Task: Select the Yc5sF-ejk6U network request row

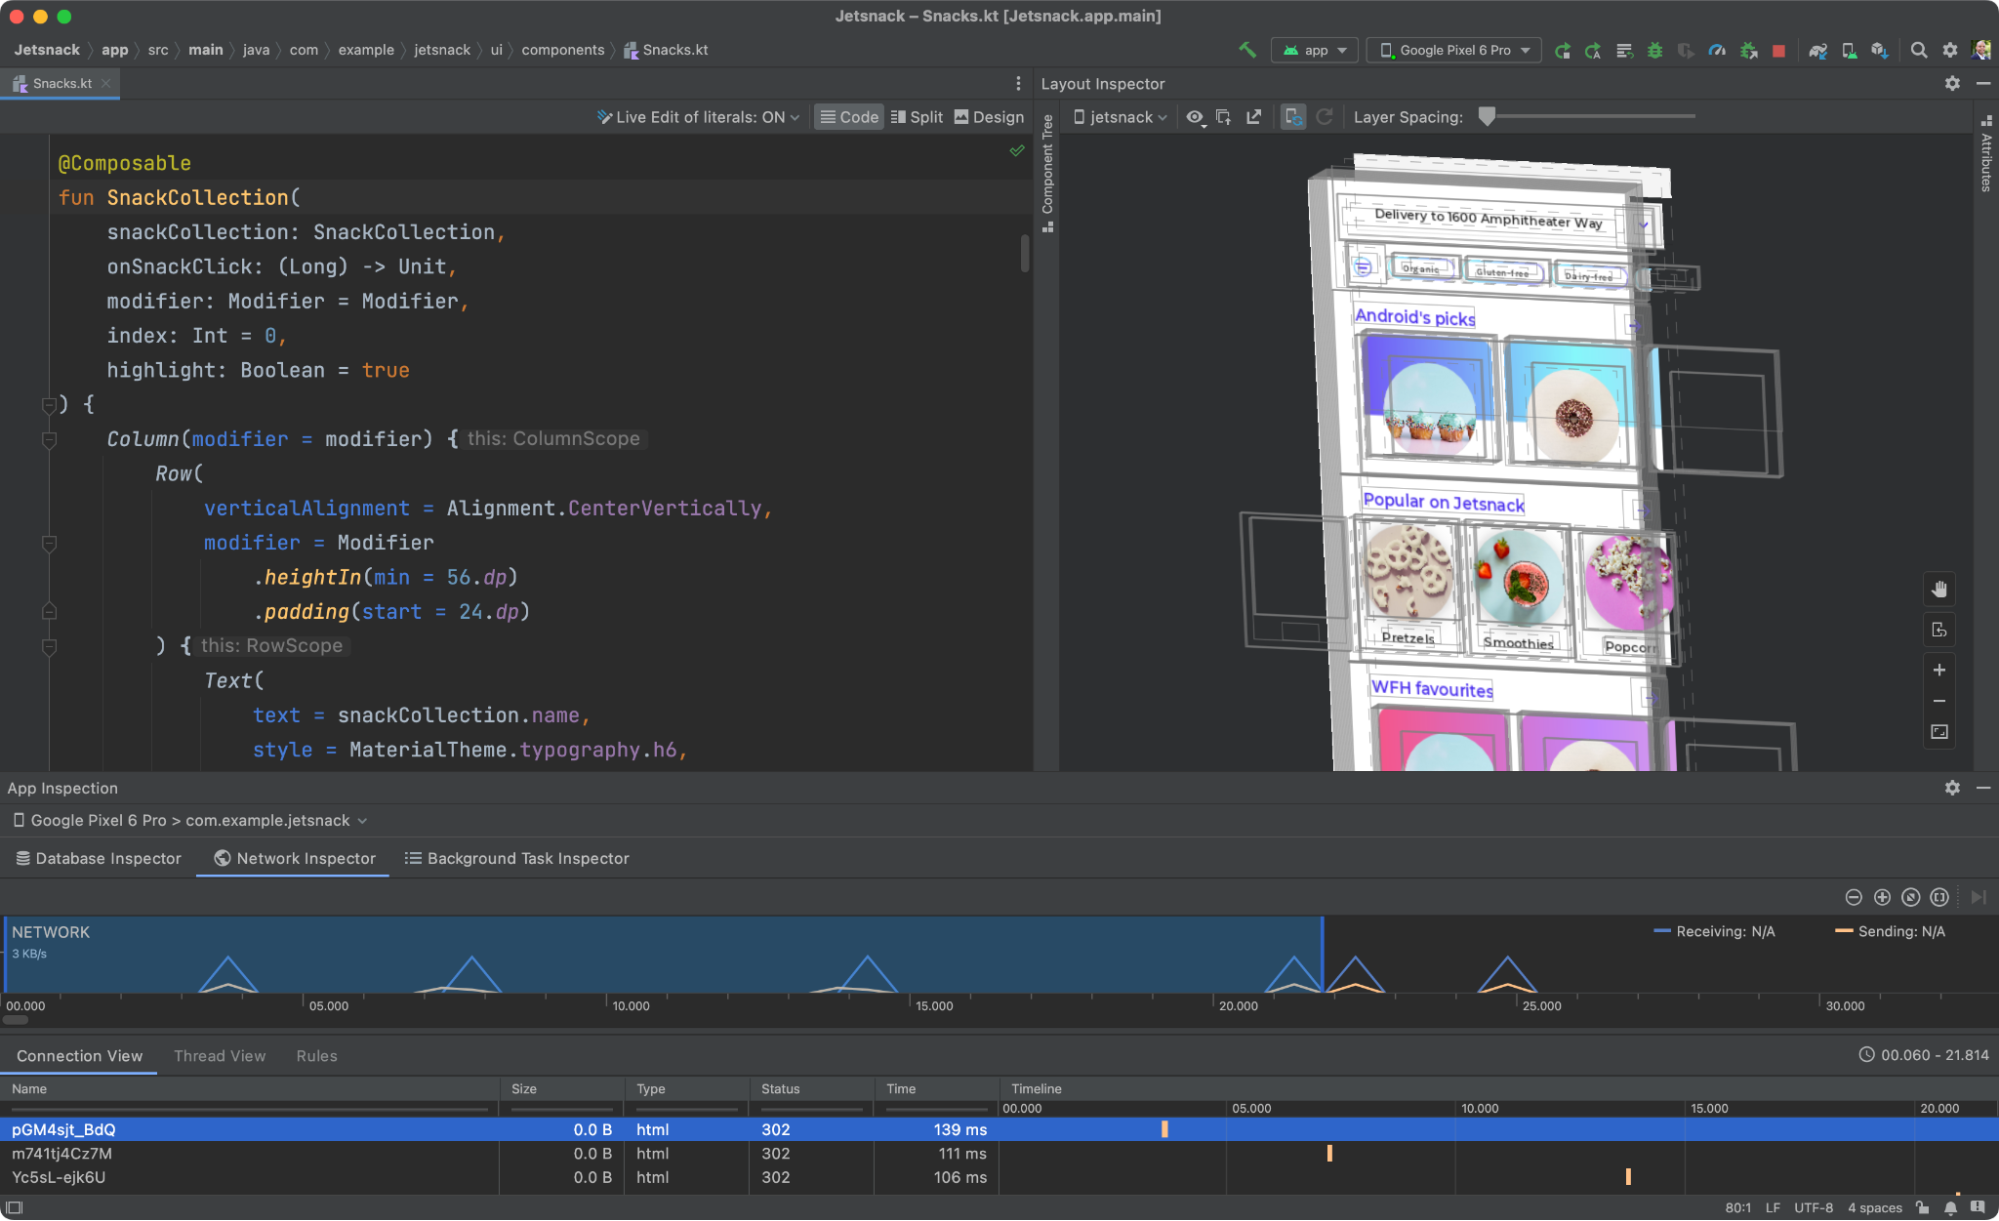Action: tap(58, 1177)
